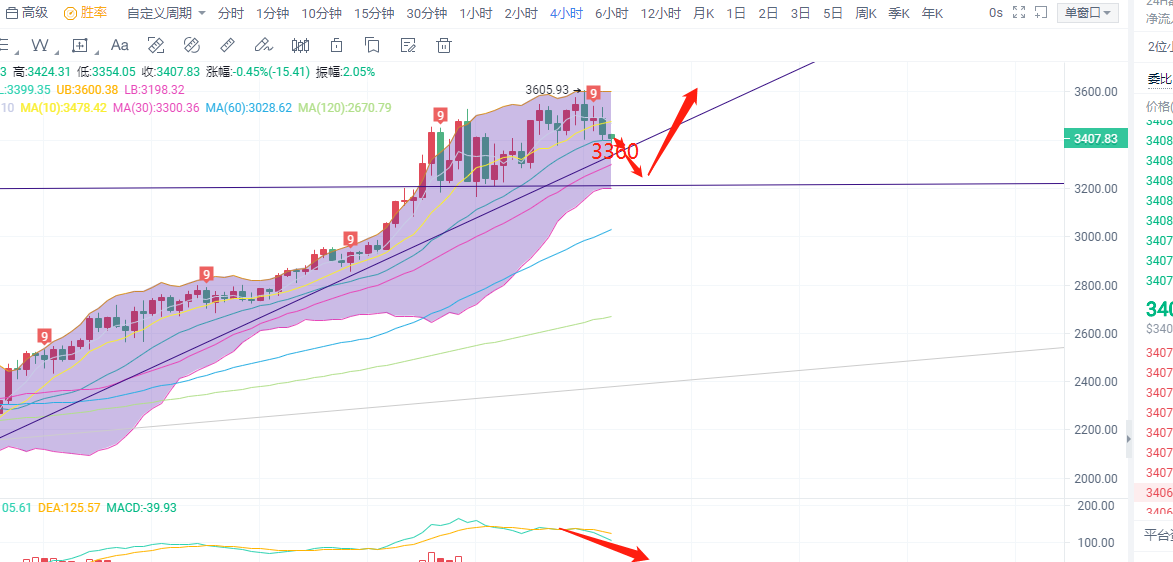
Task: Switch to the 年K yearly chart
Action: tap(932, 13)
